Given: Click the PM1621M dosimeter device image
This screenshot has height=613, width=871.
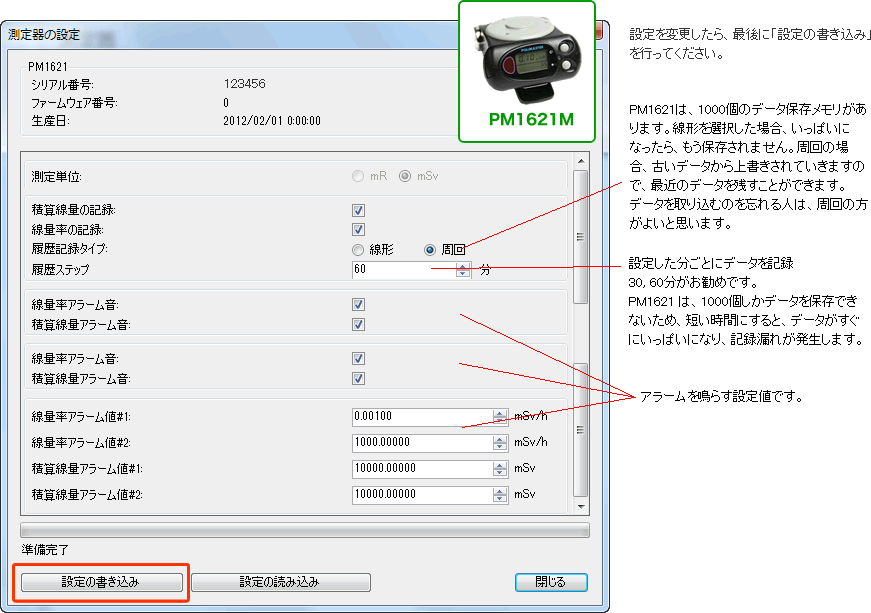Looking at the screenshot, I should (x=527, y=60).
